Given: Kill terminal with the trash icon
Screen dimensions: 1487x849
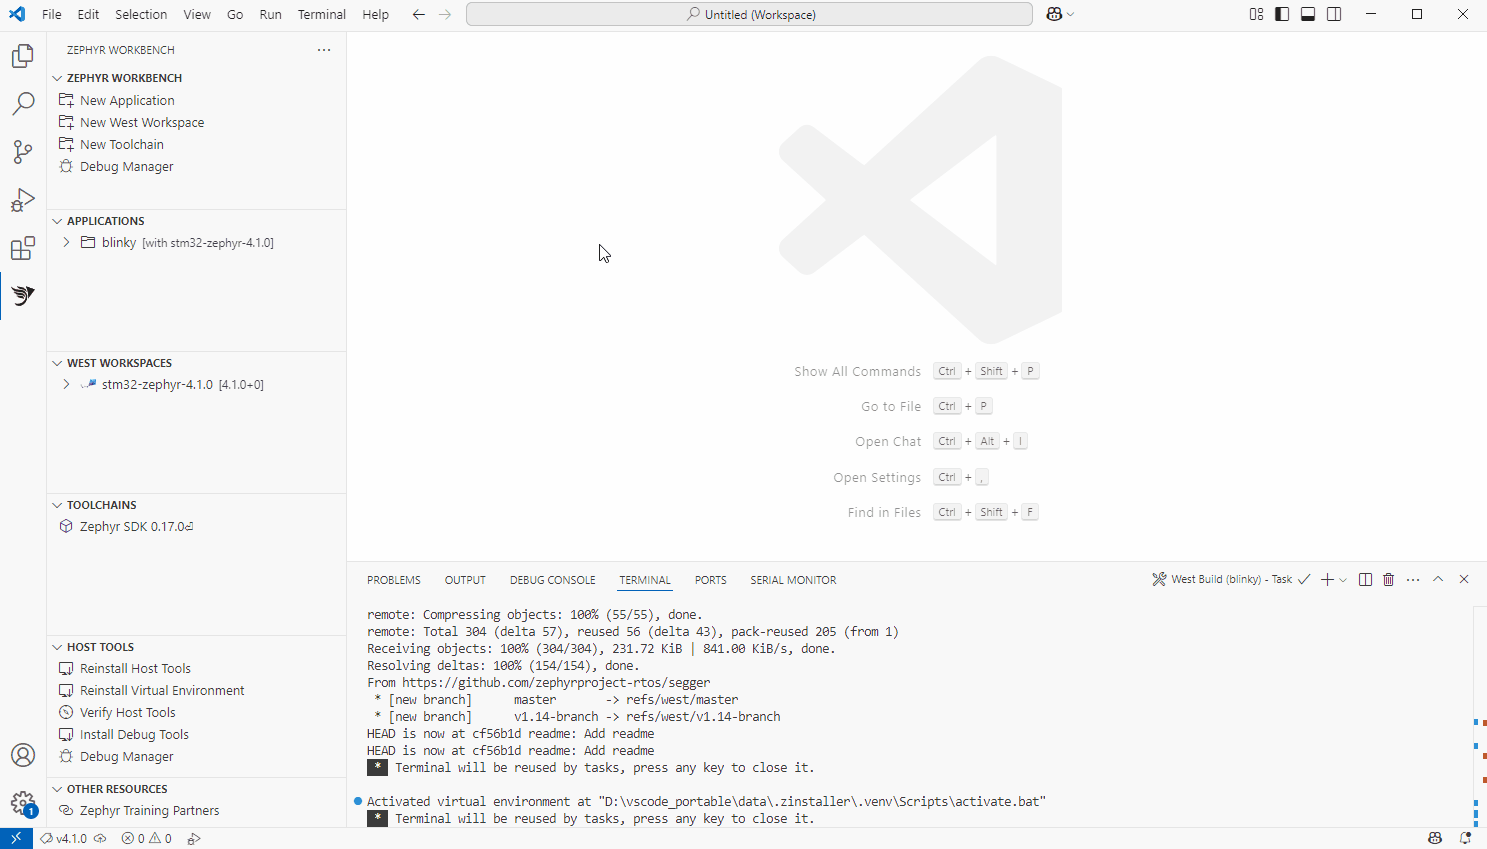Looking at the screenshot, I should [1388, 580].
